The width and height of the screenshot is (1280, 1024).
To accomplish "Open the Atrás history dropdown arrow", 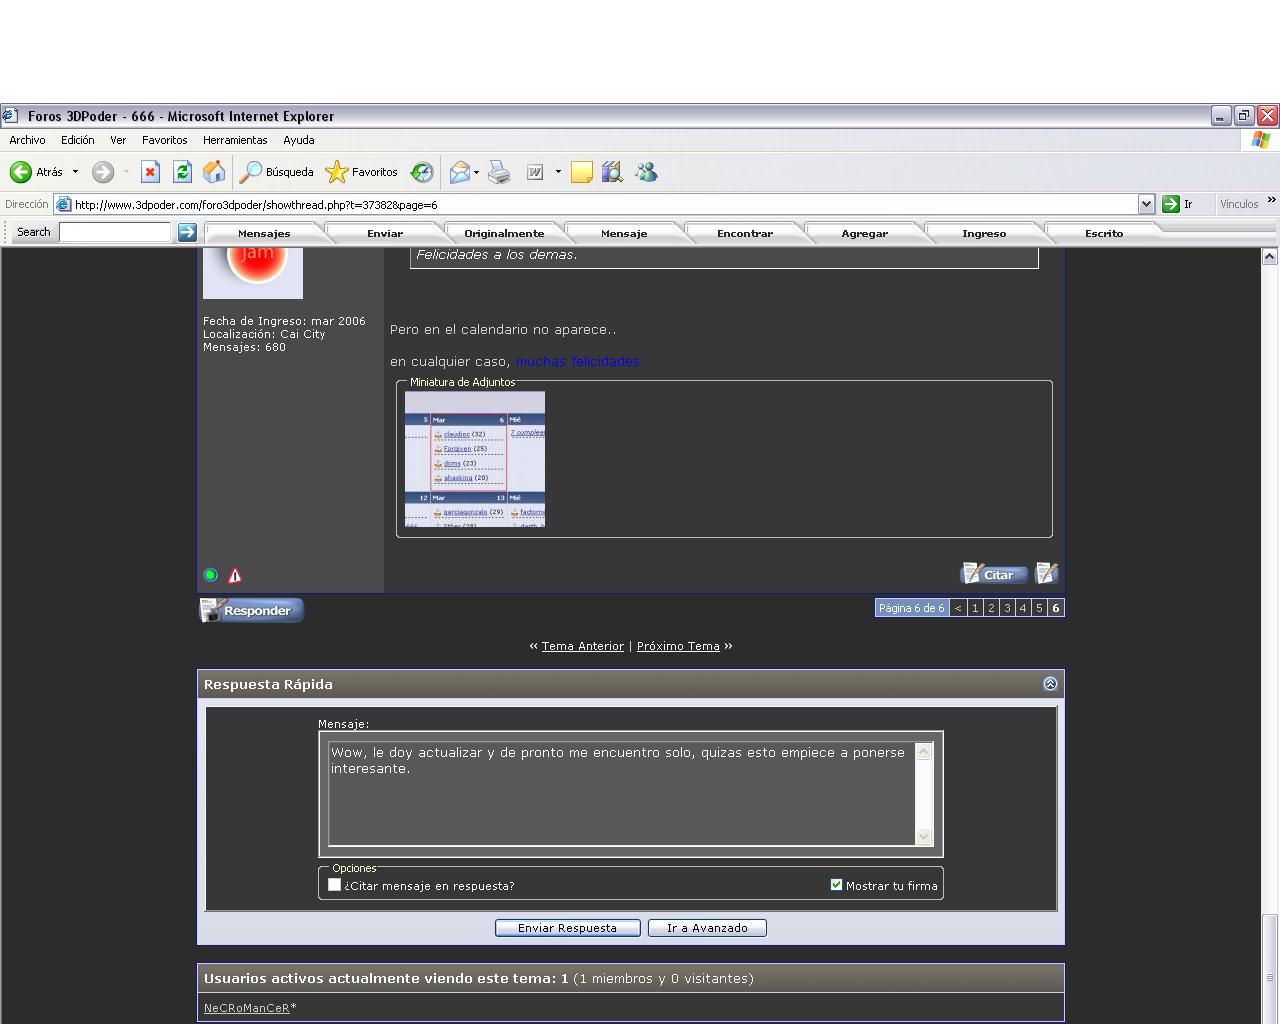I will (x=75, y=172).
